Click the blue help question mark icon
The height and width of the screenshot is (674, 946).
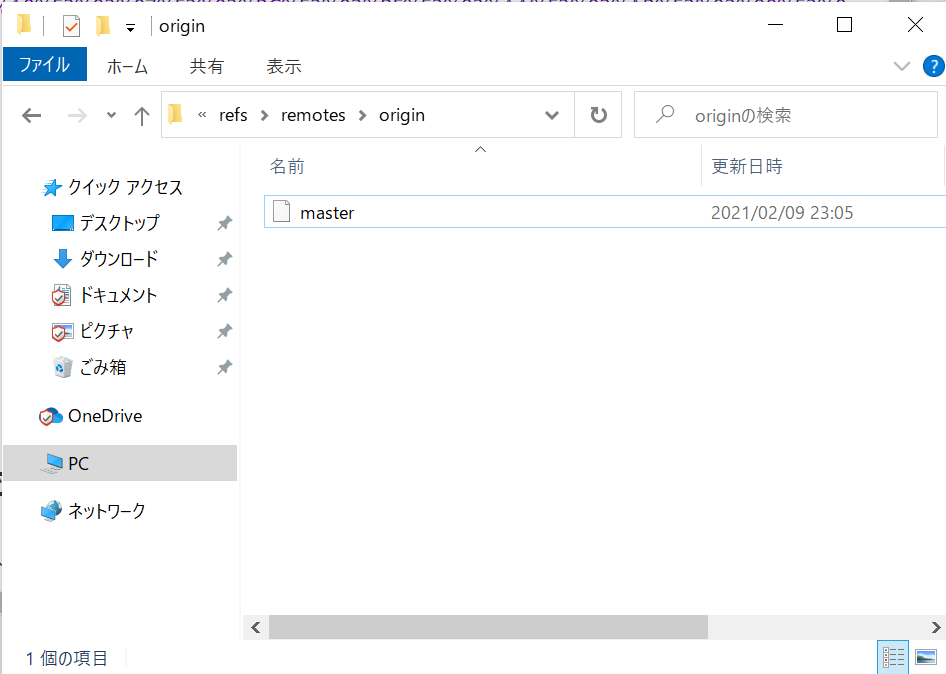(x=933, y=66)
